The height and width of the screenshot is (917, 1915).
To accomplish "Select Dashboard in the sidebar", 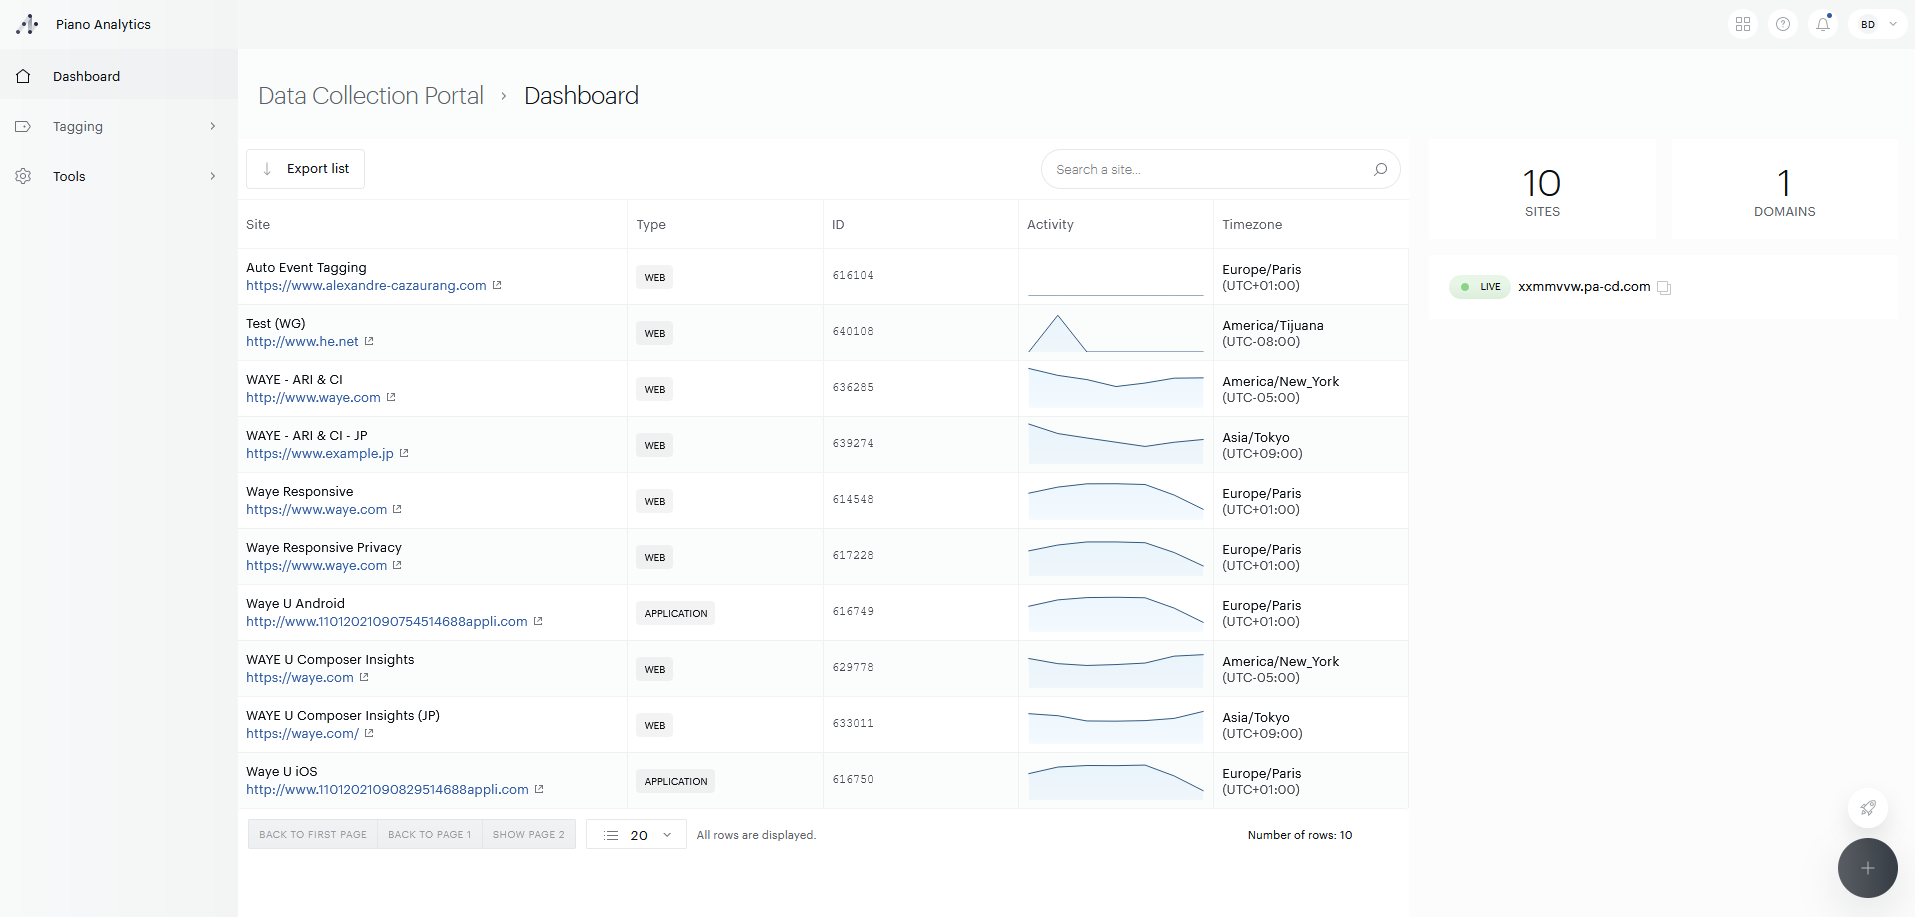I will coord(86,76).
